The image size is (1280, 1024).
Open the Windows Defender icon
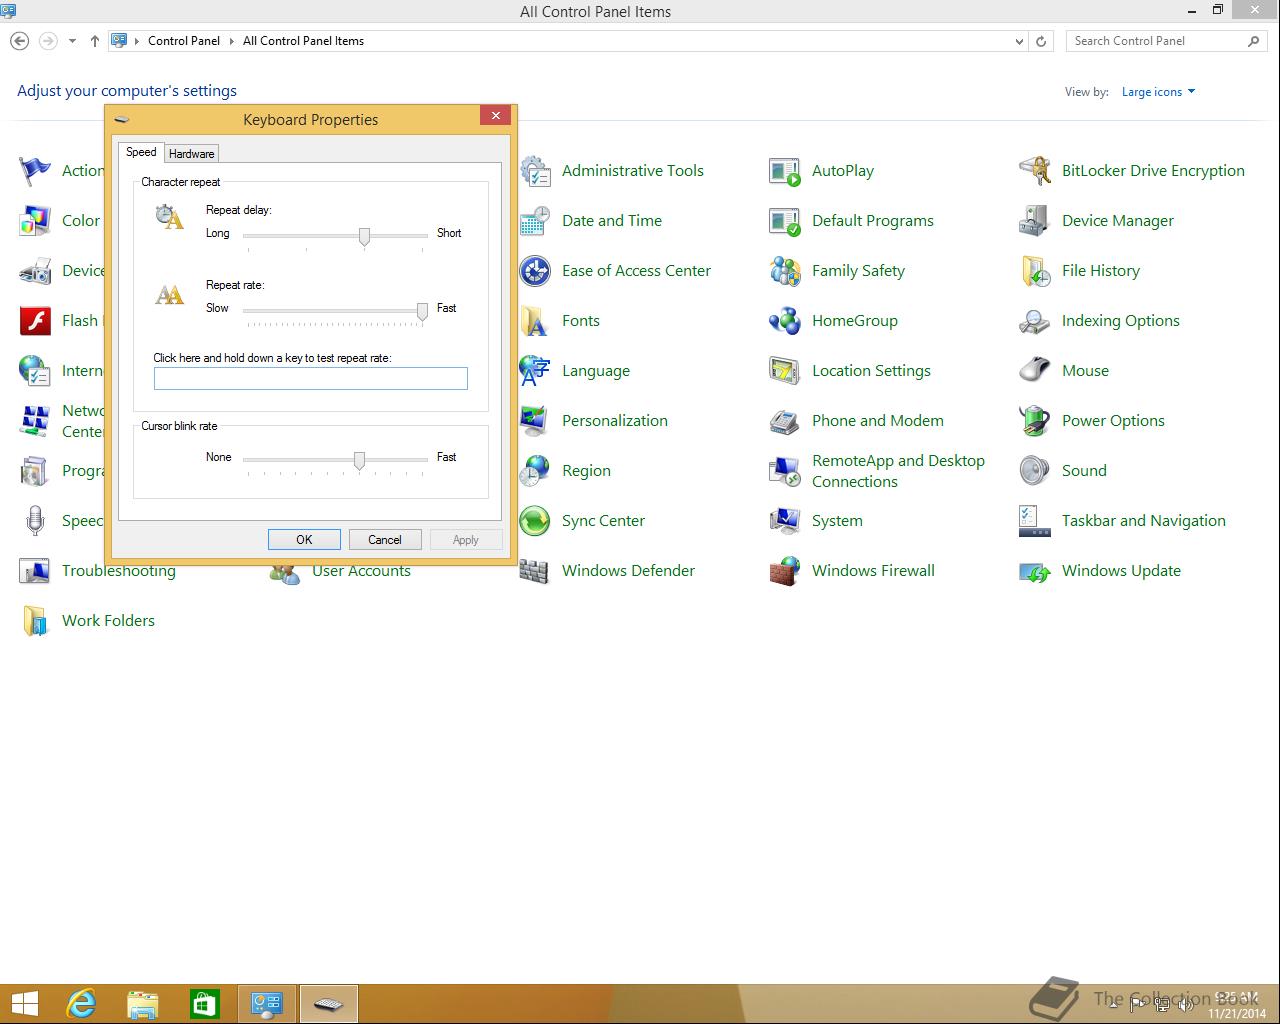pyautogui.click(x=535, y=571)
